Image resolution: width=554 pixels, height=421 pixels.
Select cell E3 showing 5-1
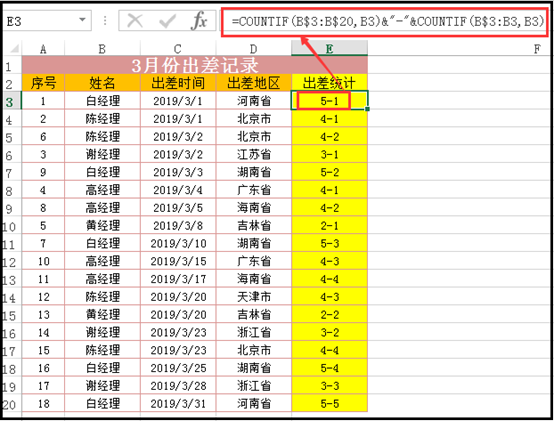tap(329, 101)
